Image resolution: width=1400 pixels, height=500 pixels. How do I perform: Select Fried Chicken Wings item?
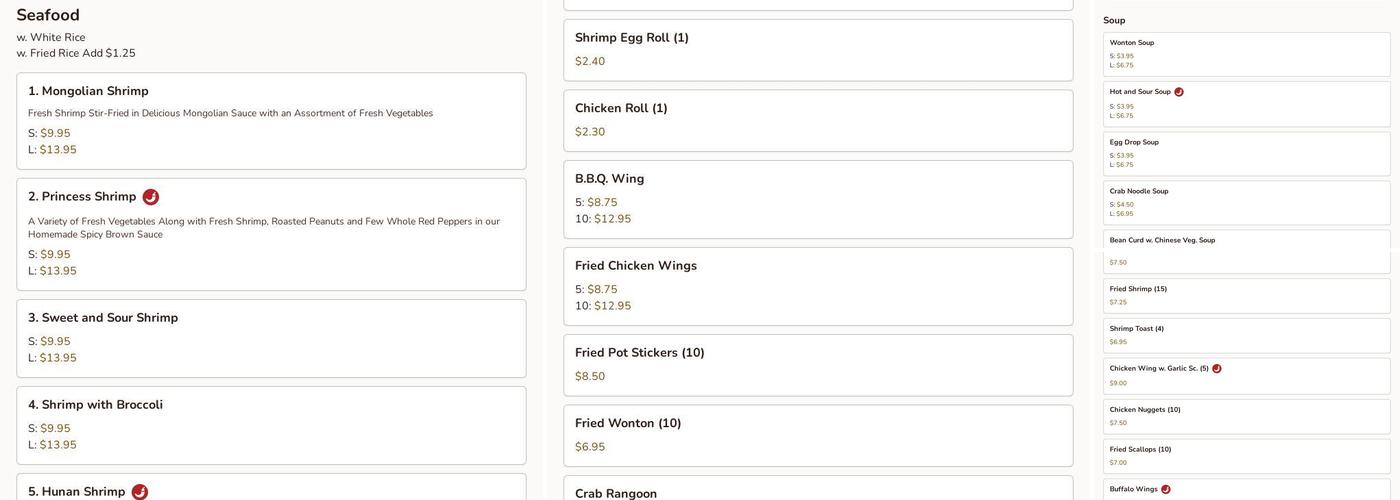point(817,286)
